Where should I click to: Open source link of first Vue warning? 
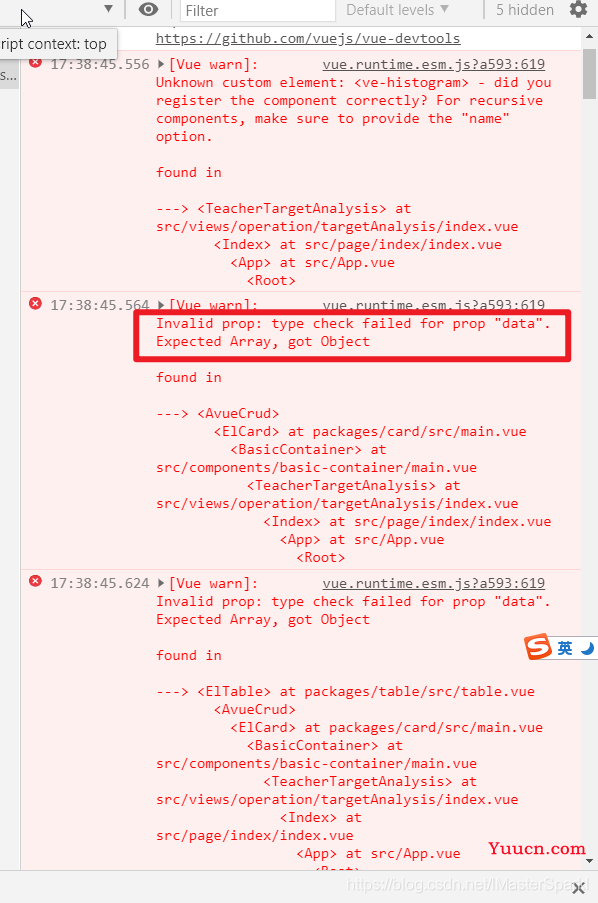[x=433, y=64]
